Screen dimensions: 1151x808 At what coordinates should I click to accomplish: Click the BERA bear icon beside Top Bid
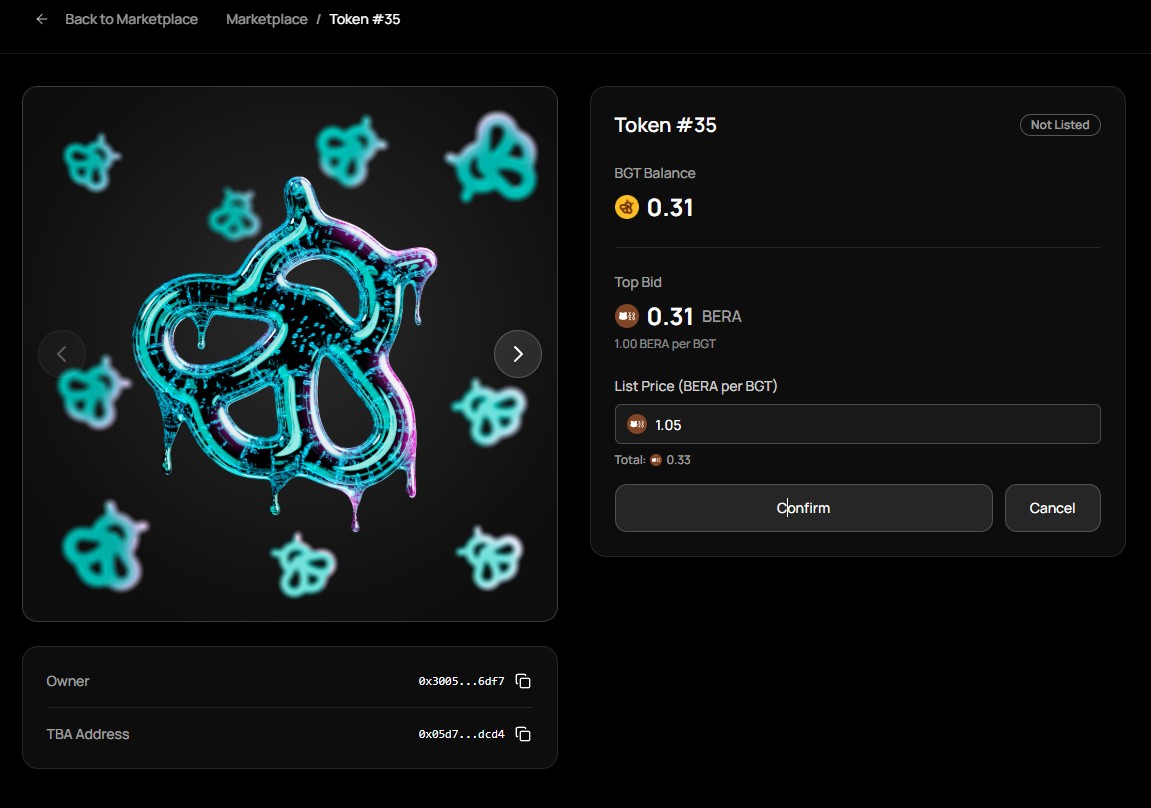pos(627,316)
